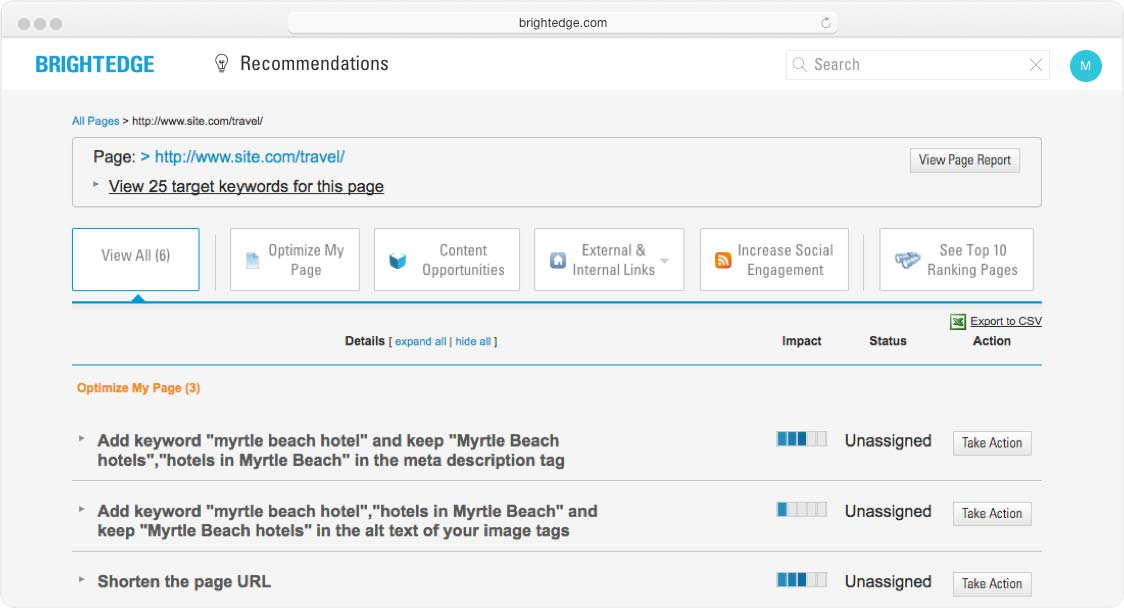Open the External & Internal Links dropdown

[x=664, y=261]
